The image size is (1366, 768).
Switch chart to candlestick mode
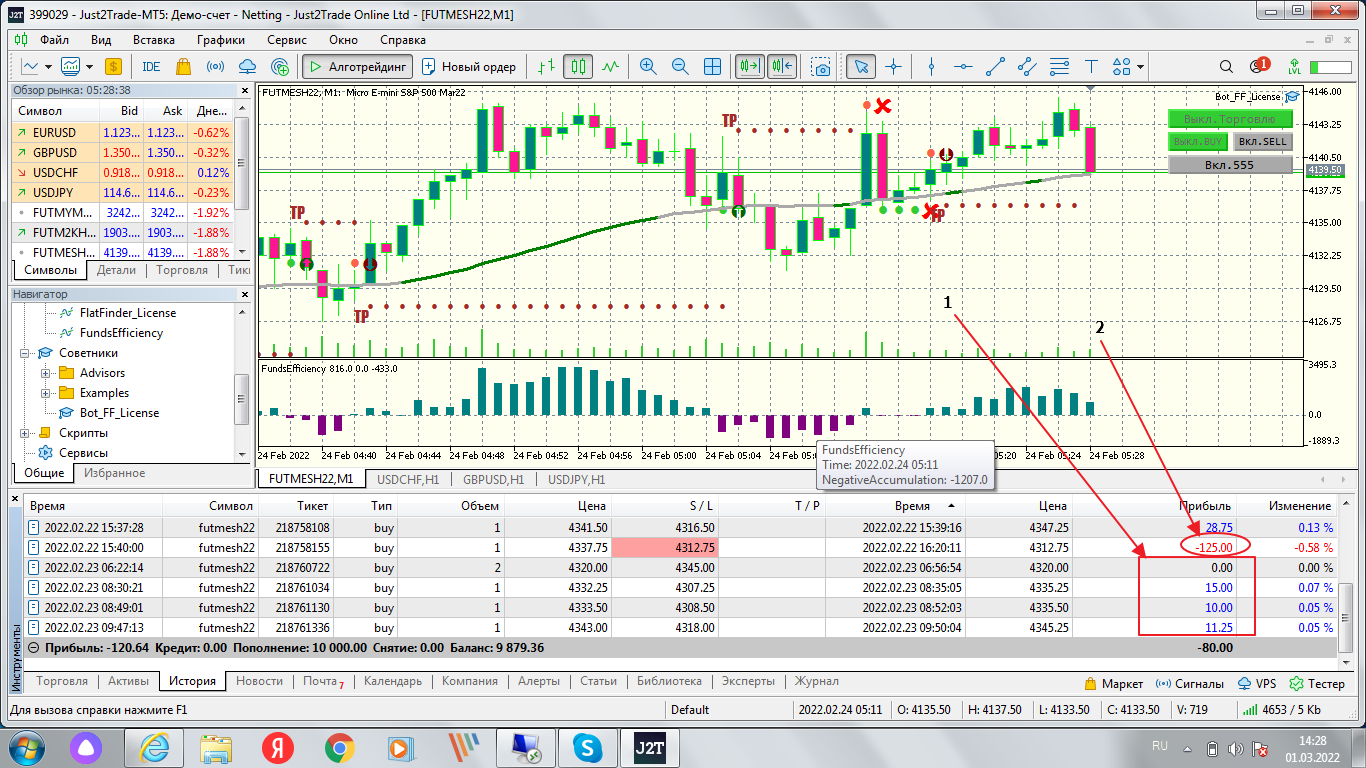pos(578,67)
